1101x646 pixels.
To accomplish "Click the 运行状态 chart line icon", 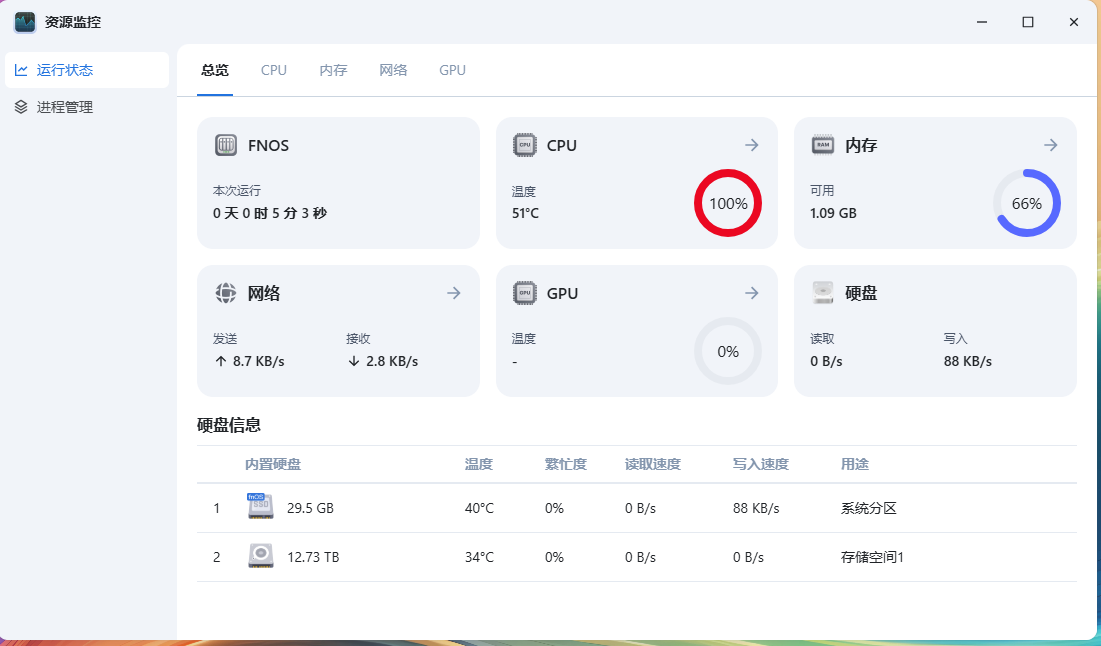I will 21,70.
